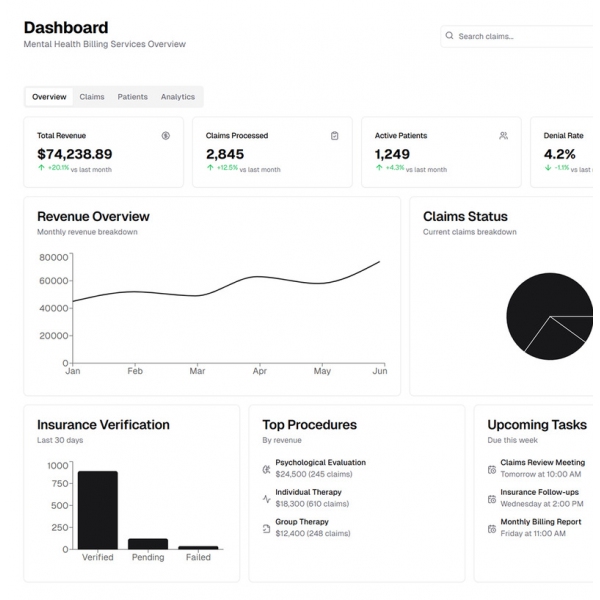Click the Individual Therapy activity icon
Viewport: 600px width, 600px height.
coord(266,498)
